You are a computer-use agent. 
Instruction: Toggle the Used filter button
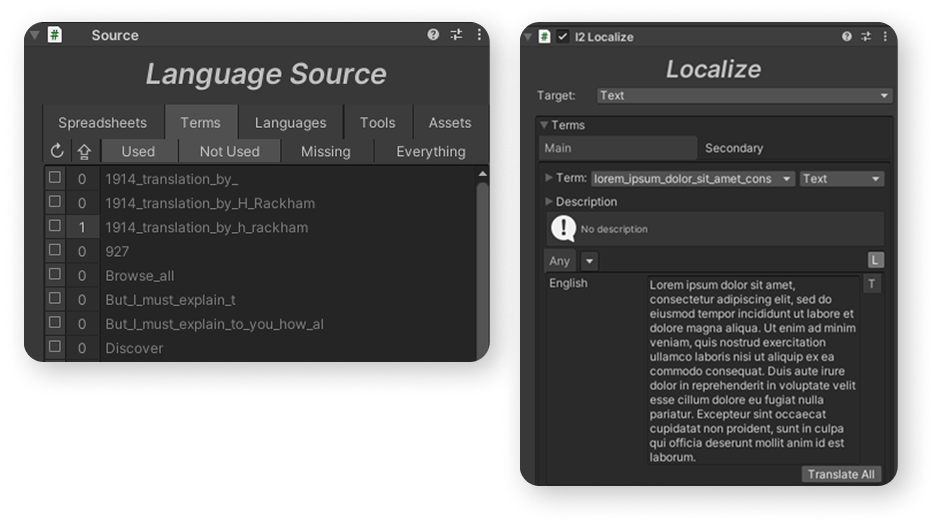pos(138,151)
